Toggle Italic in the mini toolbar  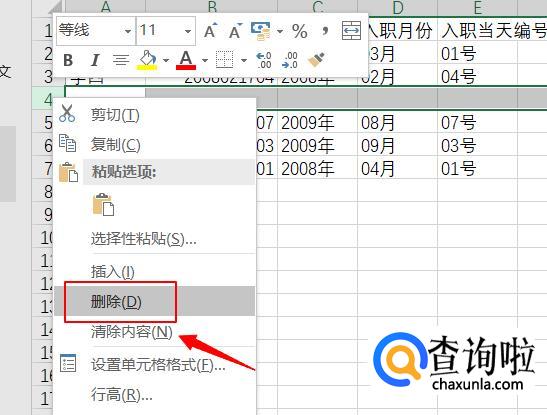[95, 60]
